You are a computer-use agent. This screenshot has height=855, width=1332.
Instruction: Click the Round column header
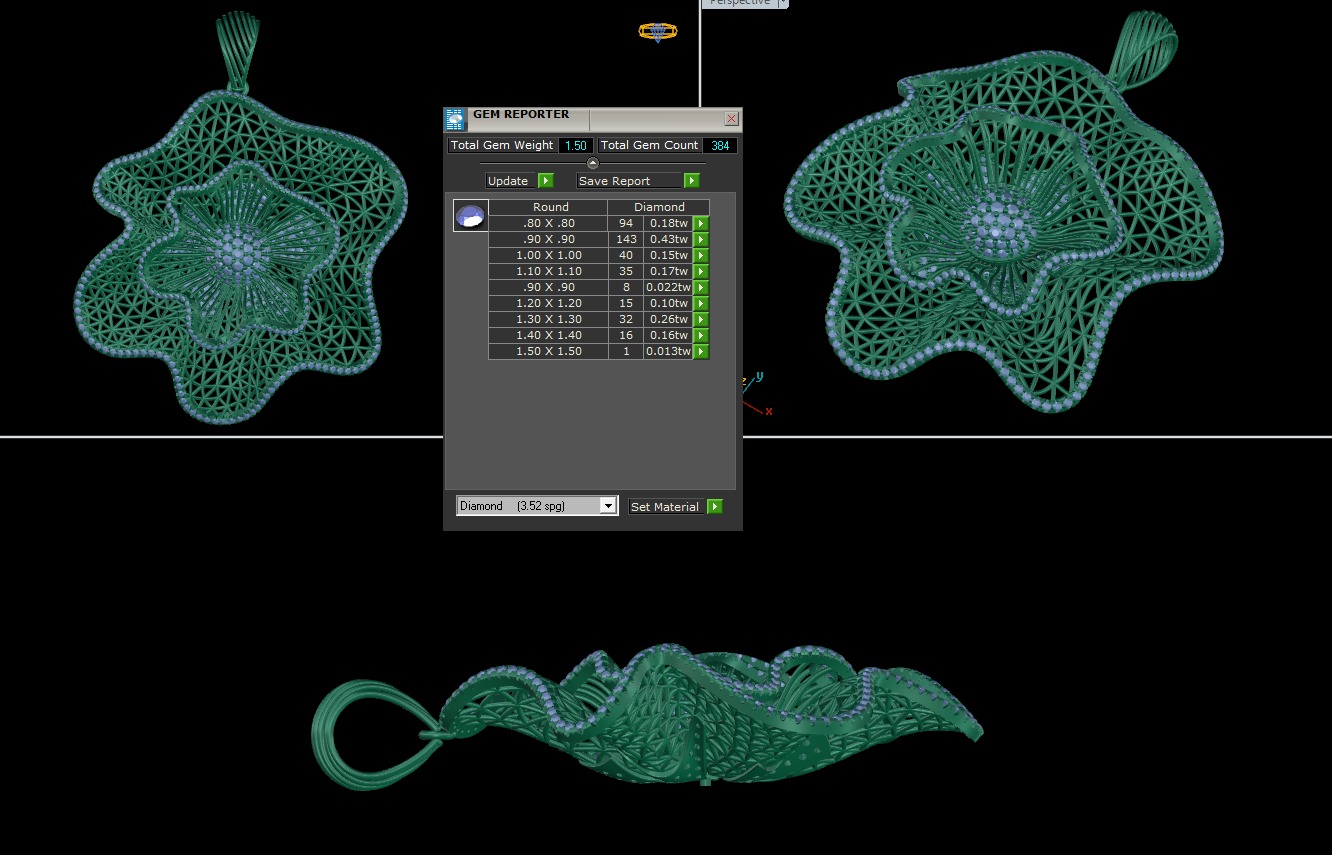click(x=550, y=207)
